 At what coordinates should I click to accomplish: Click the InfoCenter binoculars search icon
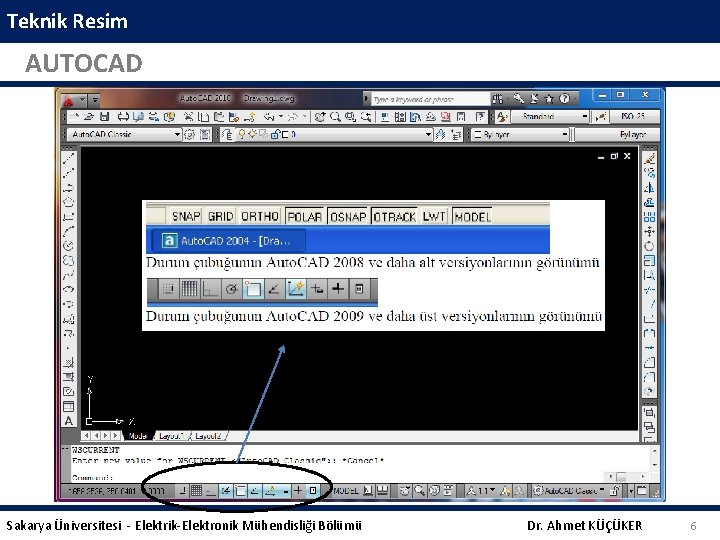click(x=497, y=98)
